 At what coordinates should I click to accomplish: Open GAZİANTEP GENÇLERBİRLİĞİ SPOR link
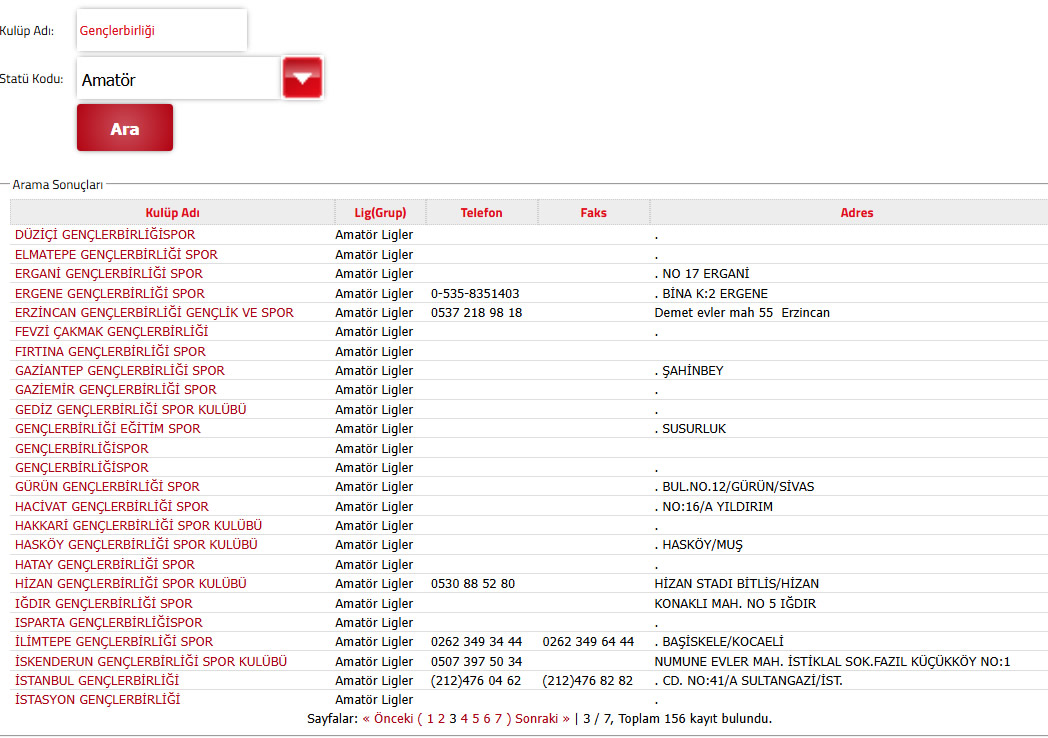[x=120, y=370]
